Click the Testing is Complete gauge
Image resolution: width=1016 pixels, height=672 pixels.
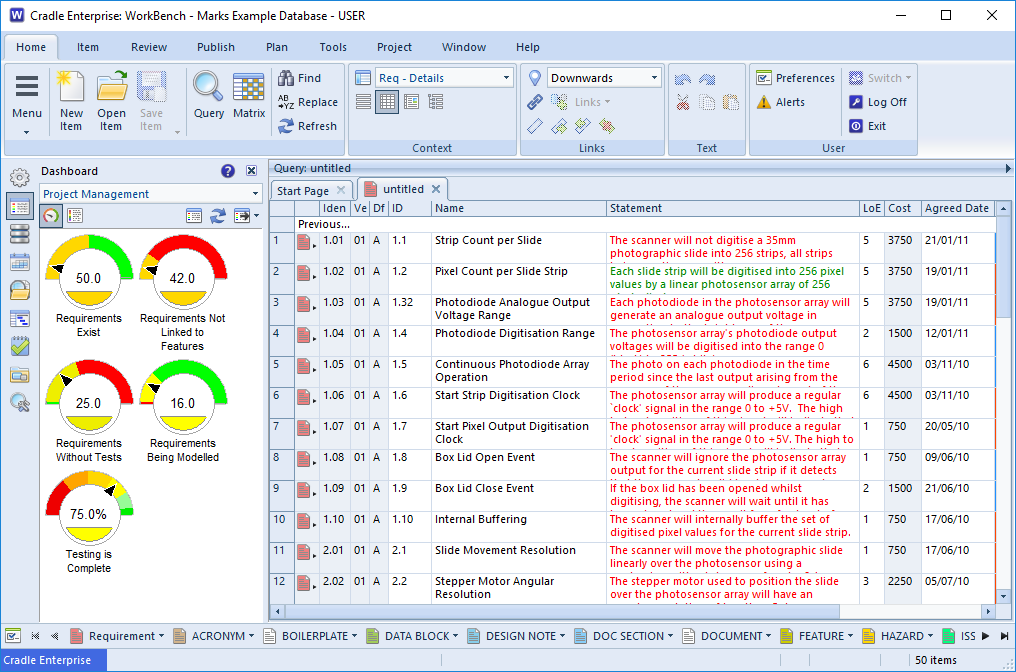point(89,508)
